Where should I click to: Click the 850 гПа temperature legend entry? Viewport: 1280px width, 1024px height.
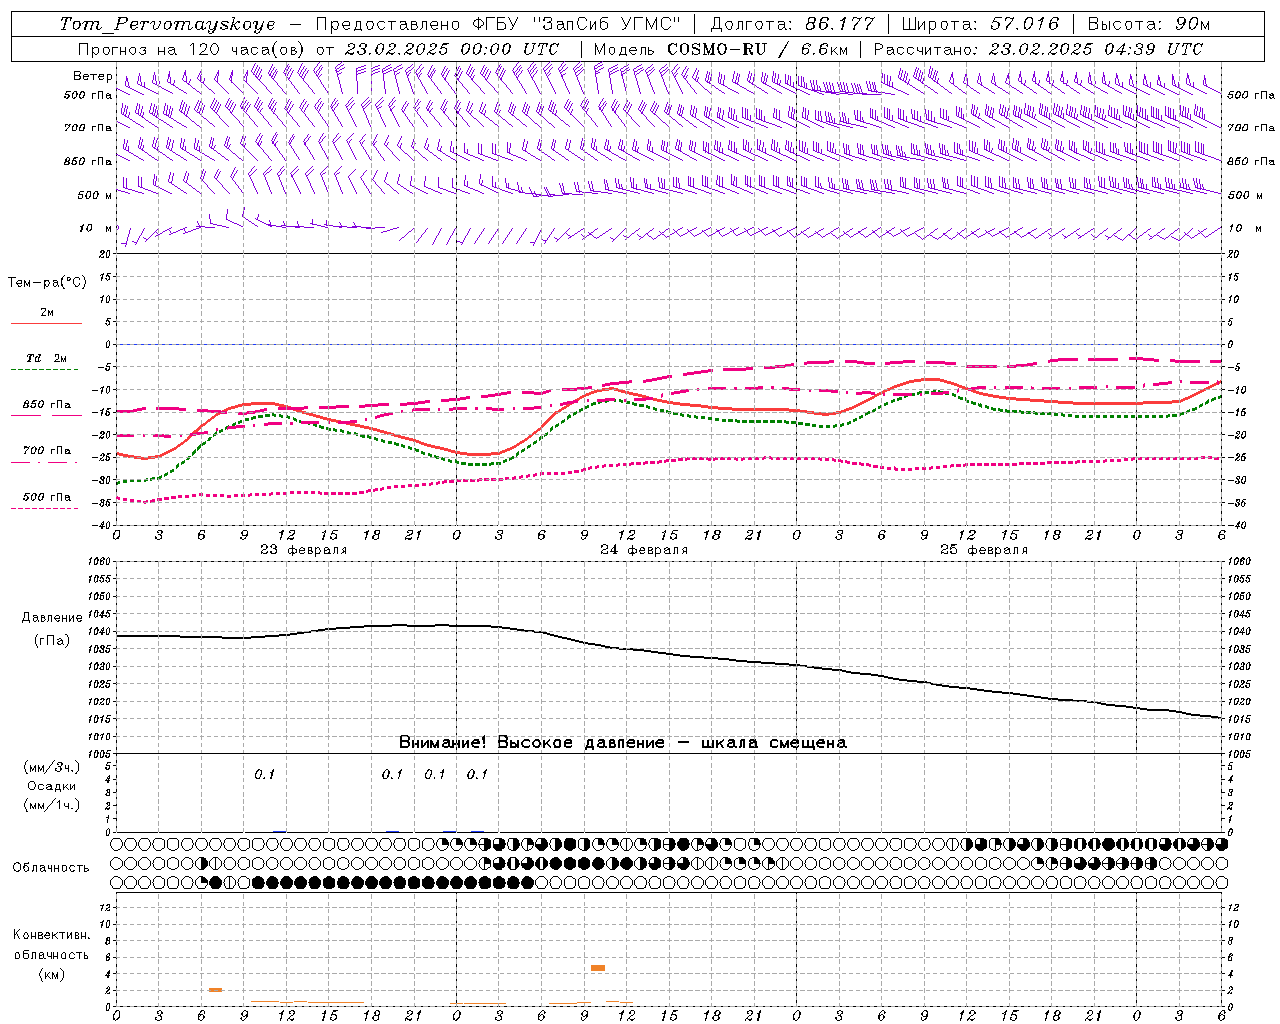click(x=47, y=404)
